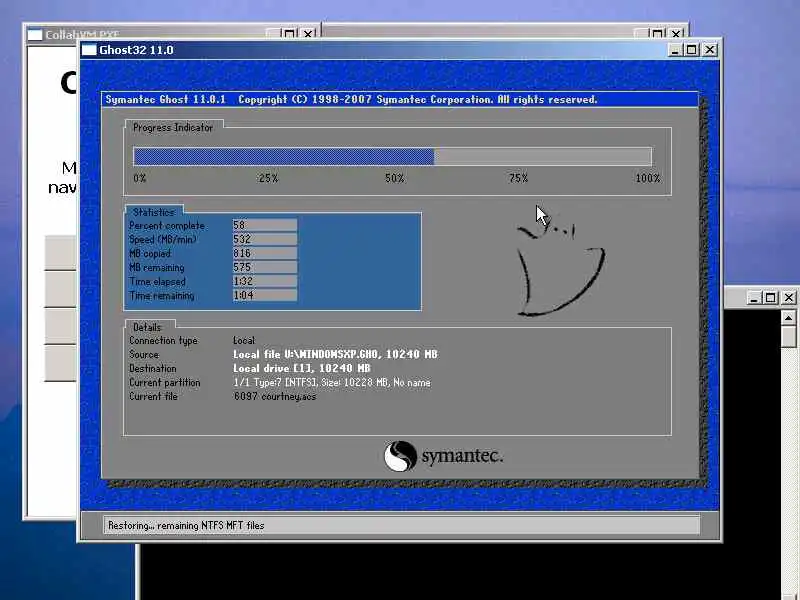Click the Statistics group label
Image resolution: width=800 pixels, height=600 pixels.
pyautogui.click(x=154, y=212)
